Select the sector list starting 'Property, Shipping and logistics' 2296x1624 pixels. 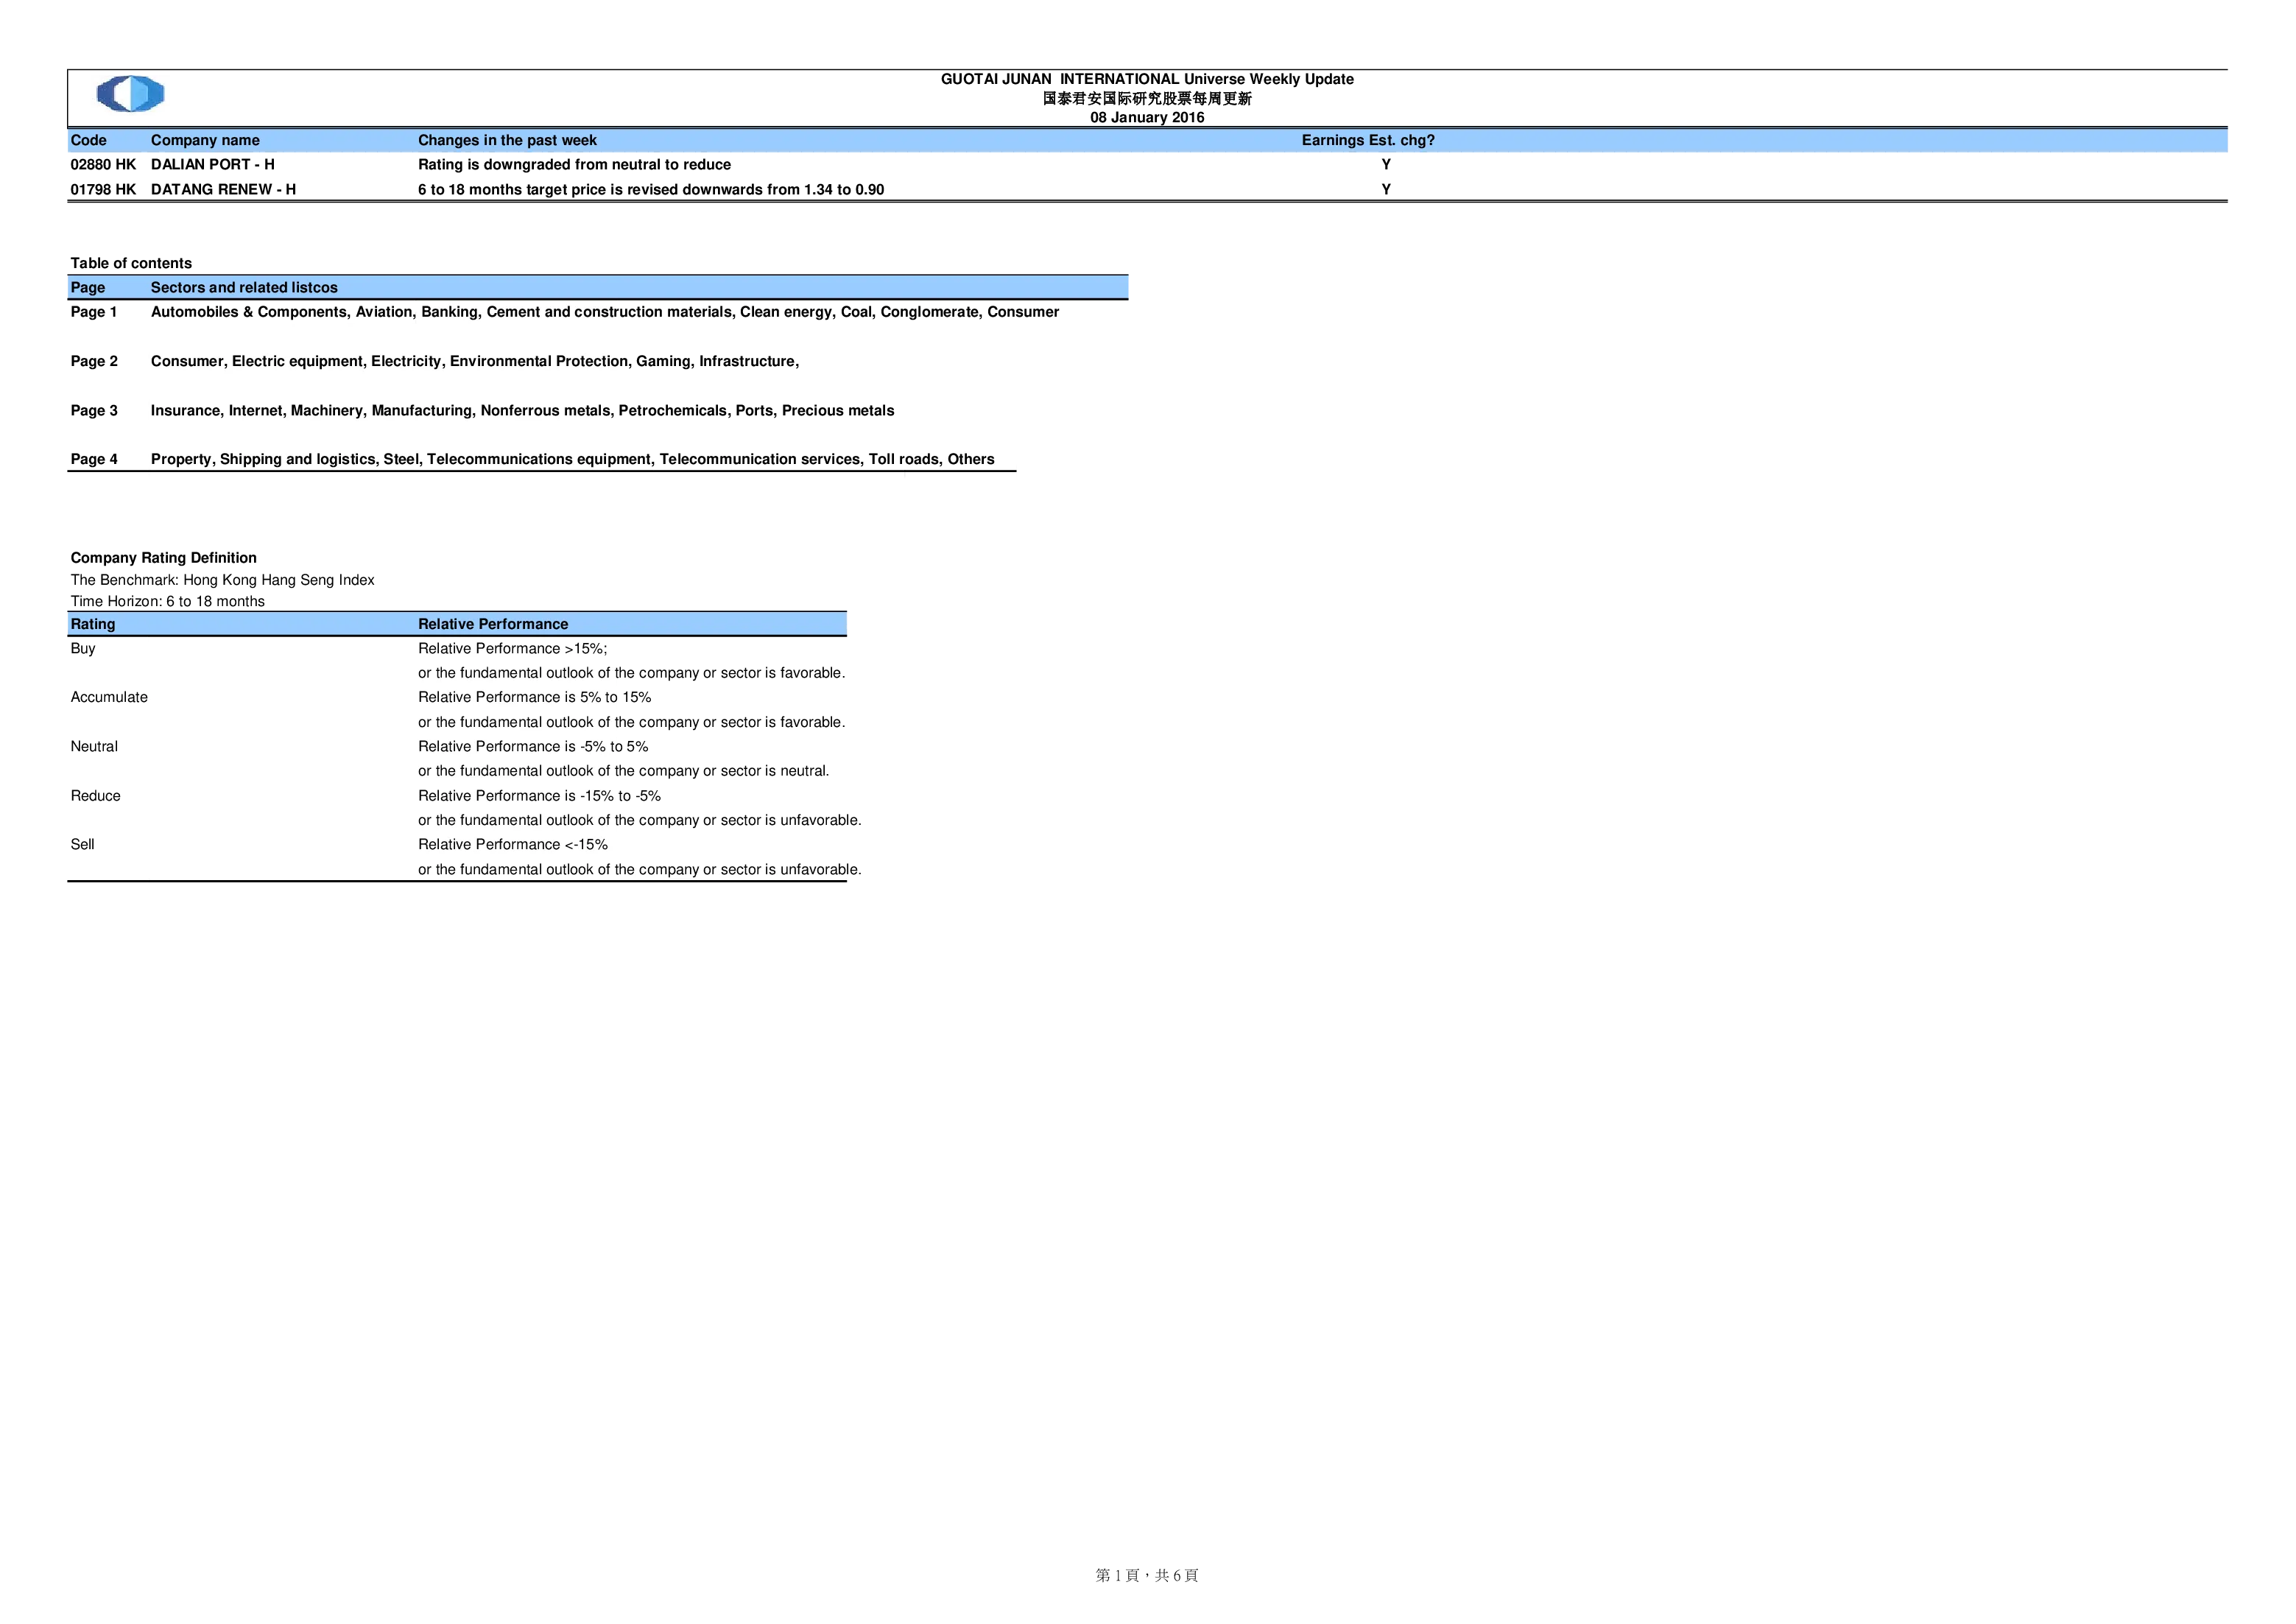click(x=572, y=459)
